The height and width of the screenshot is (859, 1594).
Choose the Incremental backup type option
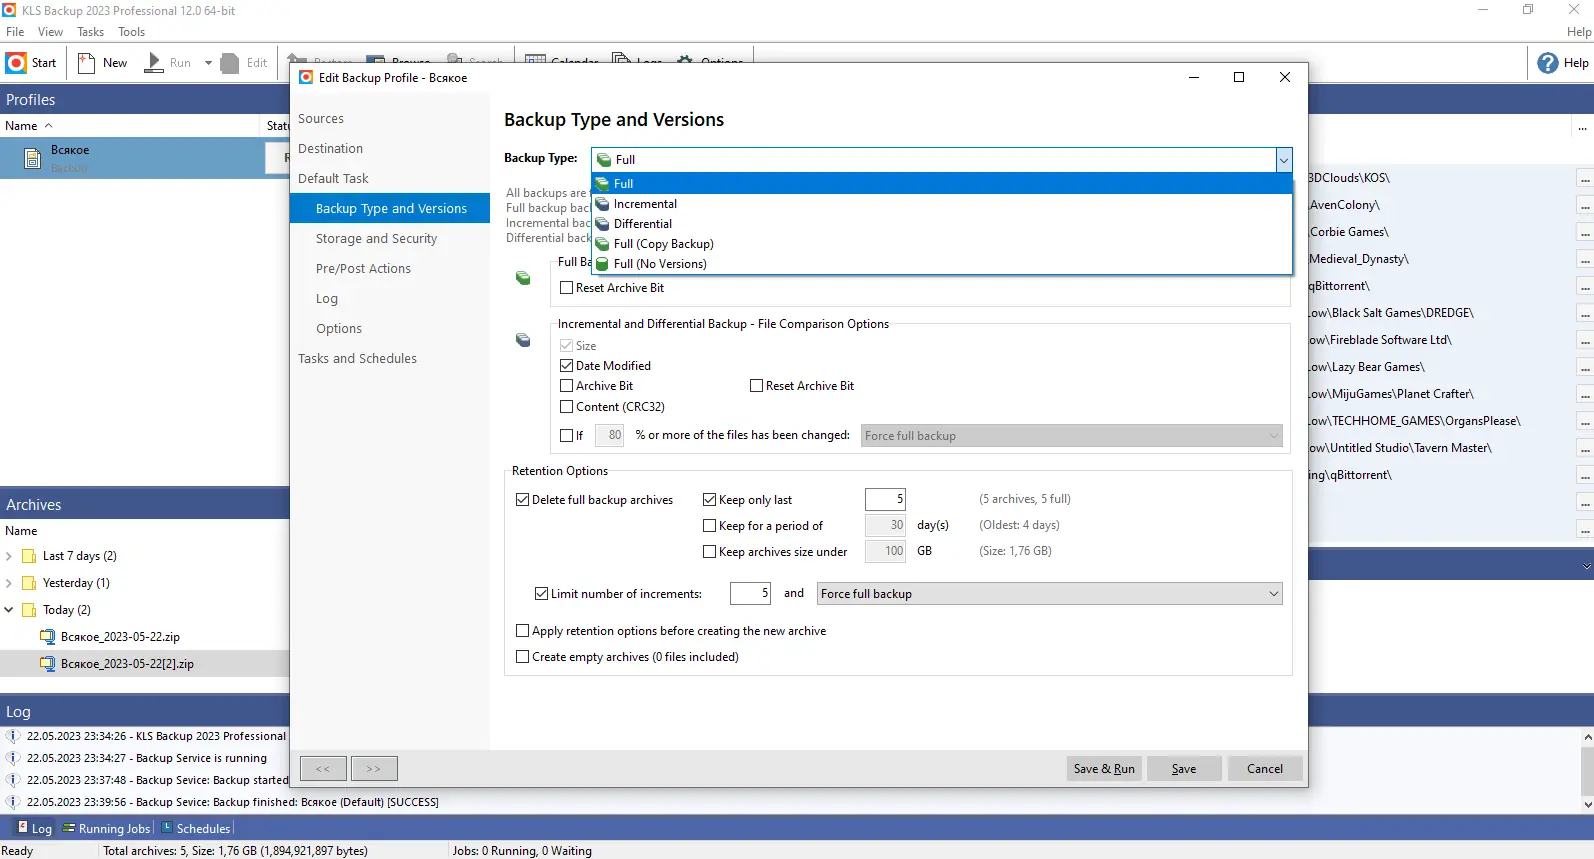[x=942, y=204]
